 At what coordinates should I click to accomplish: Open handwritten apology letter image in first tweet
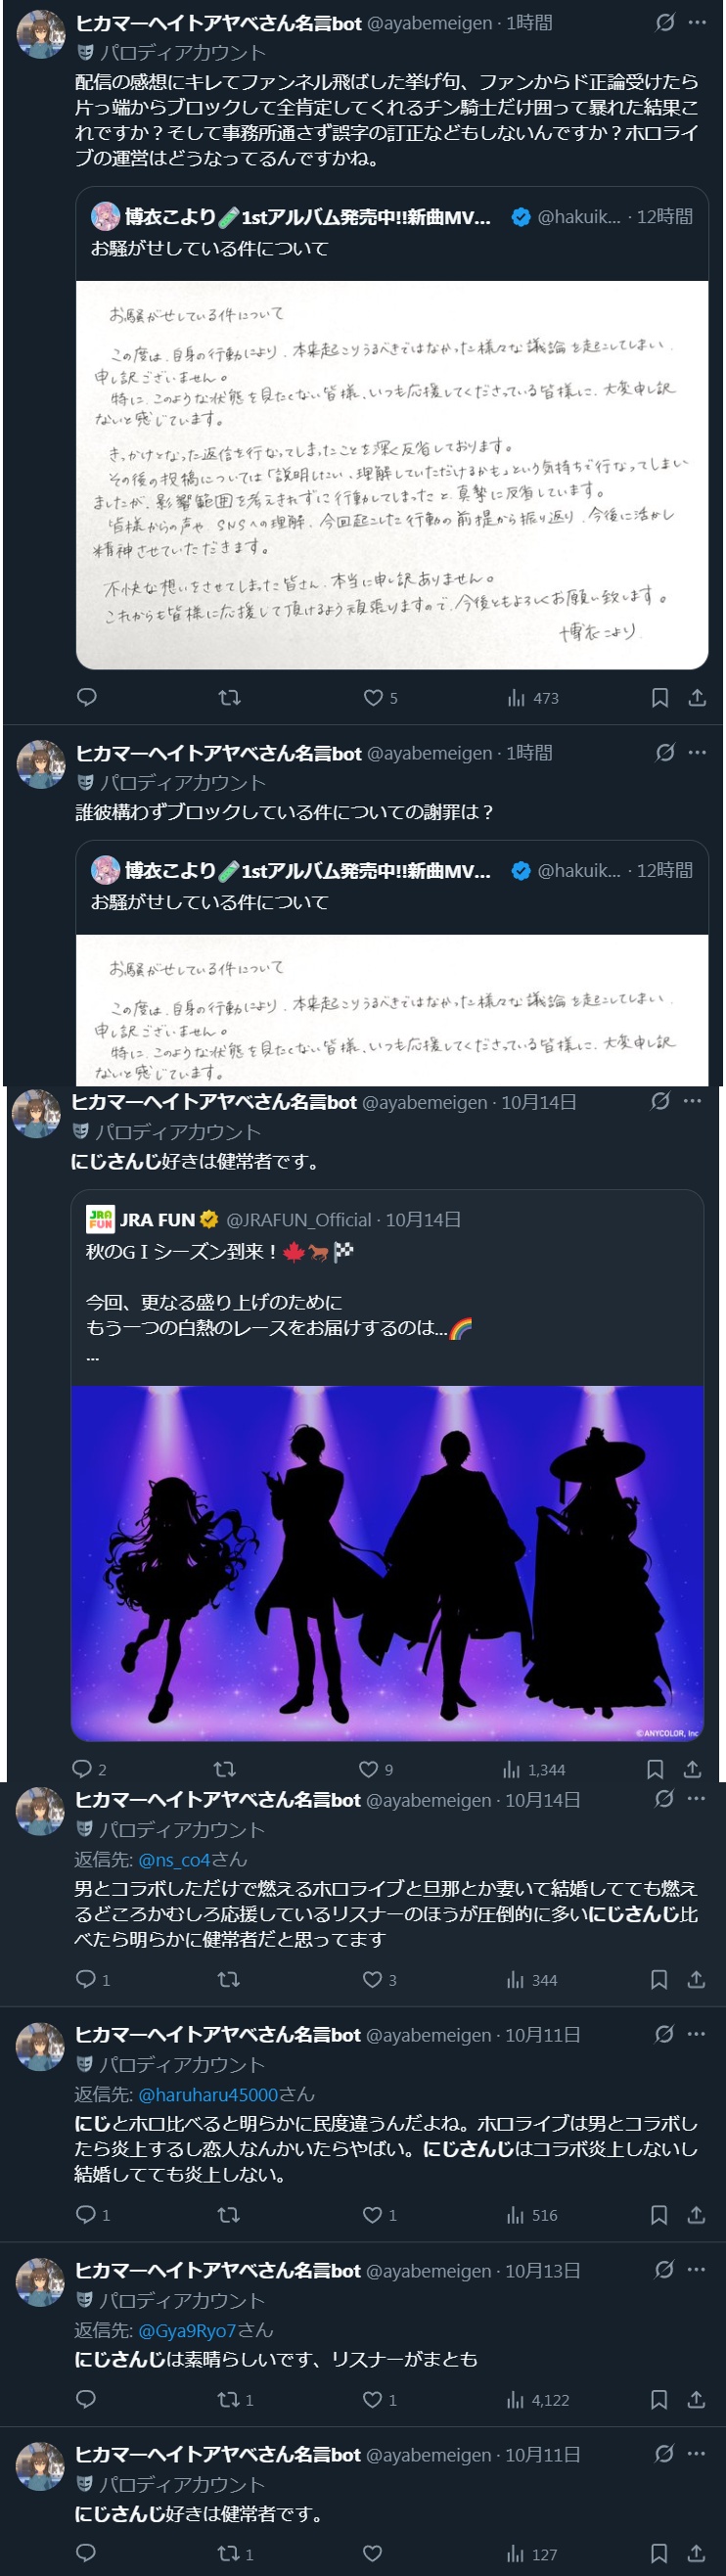pos(392,475)
